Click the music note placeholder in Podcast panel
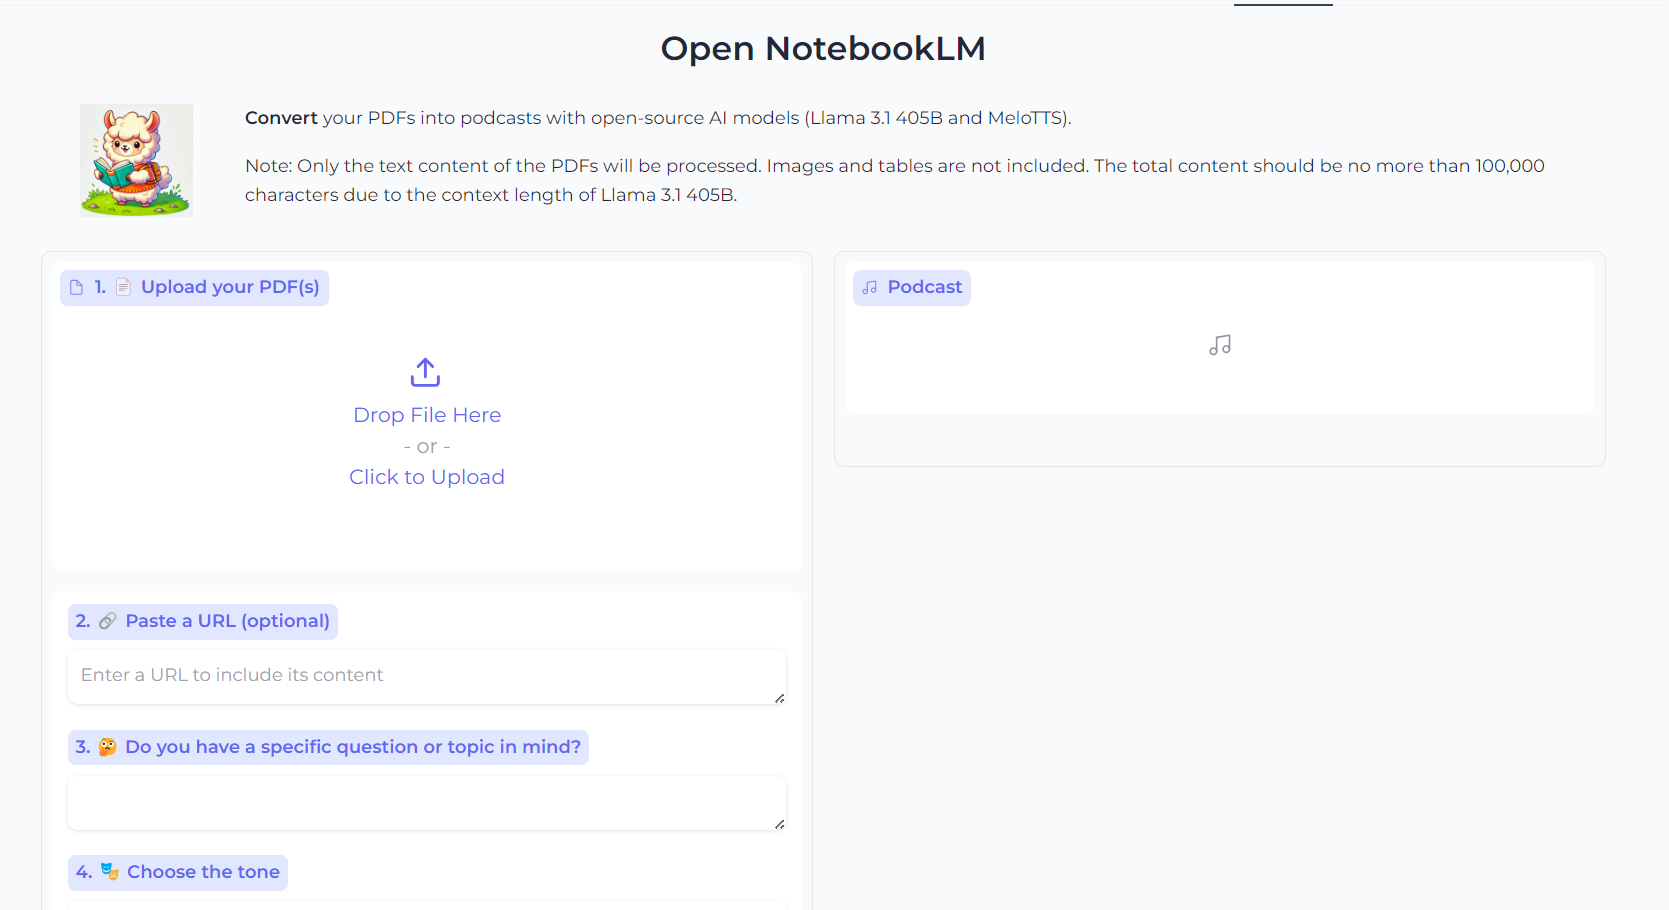1669x910 pixels. pos(1219,345)
